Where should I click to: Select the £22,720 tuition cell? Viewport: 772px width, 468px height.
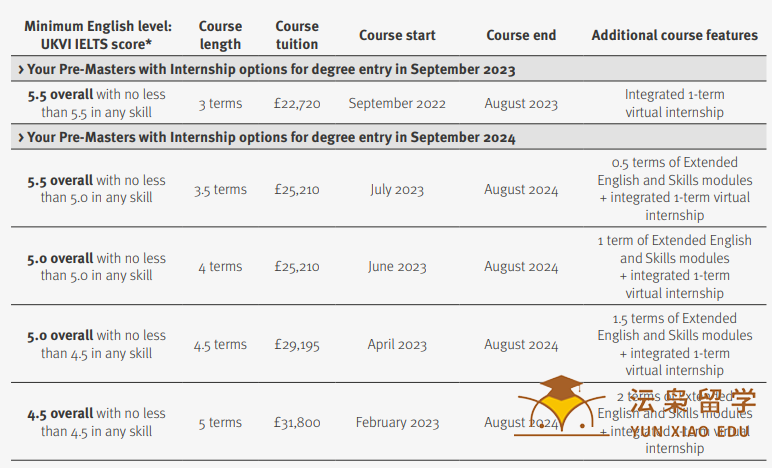pyautogui.click(x=297, y=104)
